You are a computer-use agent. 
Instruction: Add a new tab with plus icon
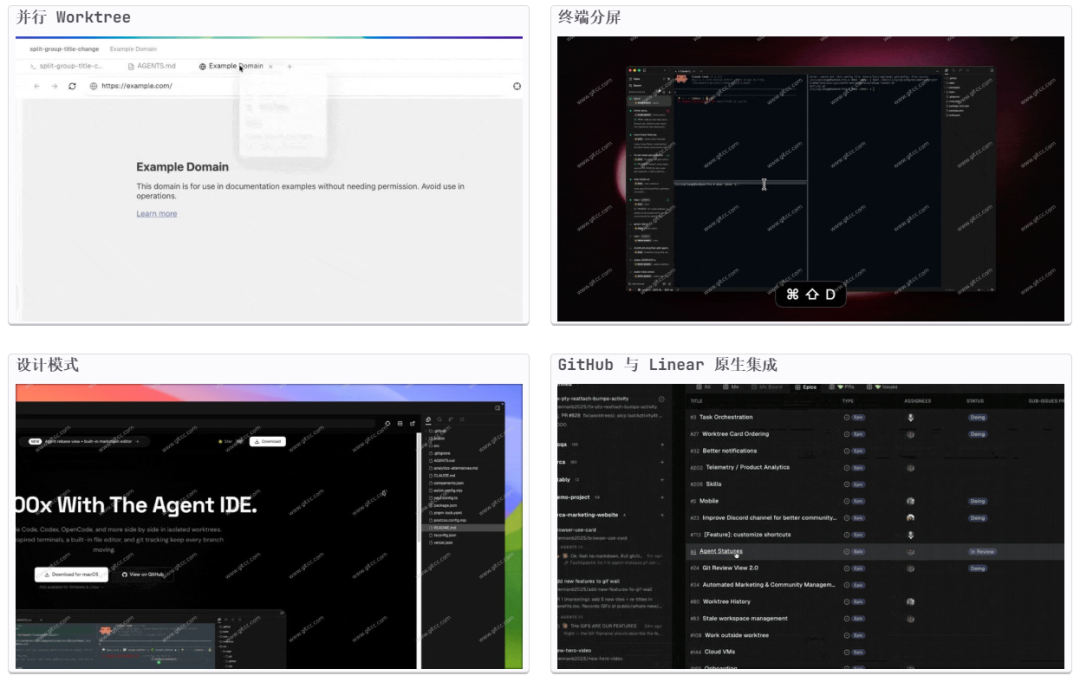point(289,67)
